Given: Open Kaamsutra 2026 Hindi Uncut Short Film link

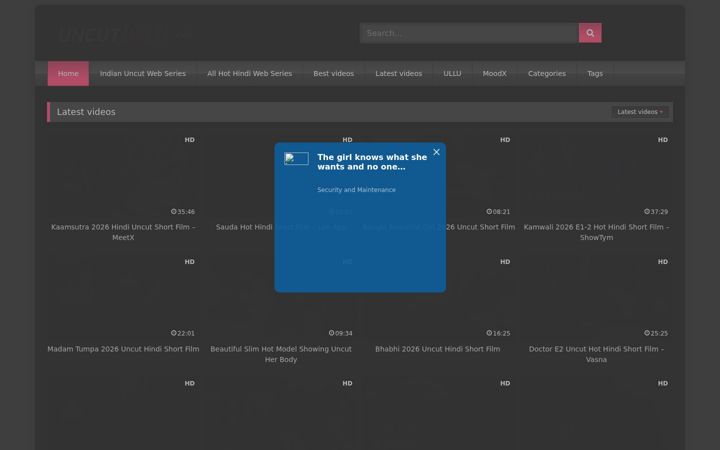Looking at the screenshot, I should tap(123, 232).
